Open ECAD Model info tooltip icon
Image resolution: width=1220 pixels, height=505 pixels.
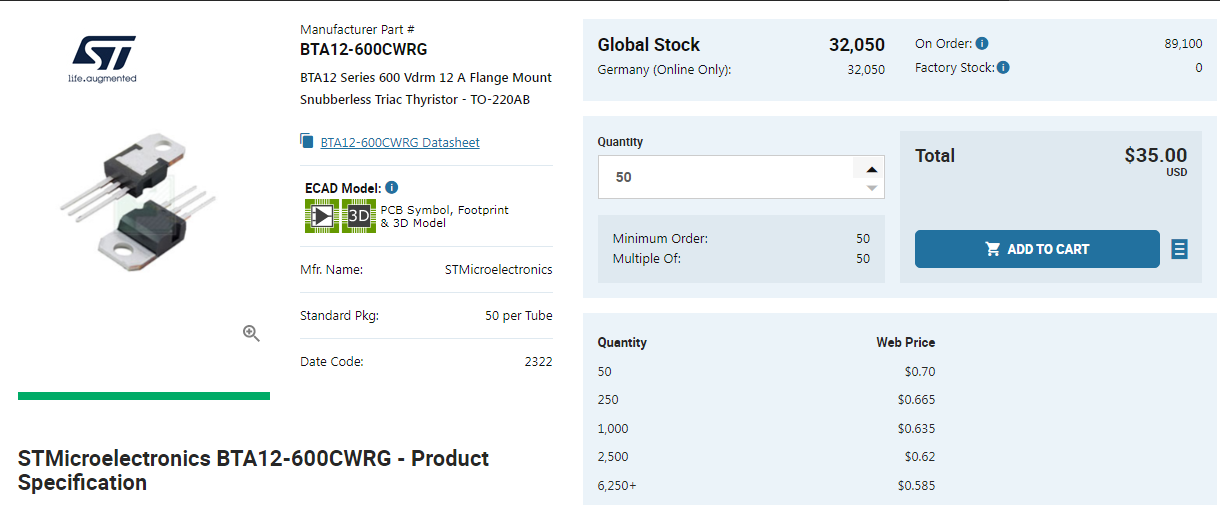[392, 187]
